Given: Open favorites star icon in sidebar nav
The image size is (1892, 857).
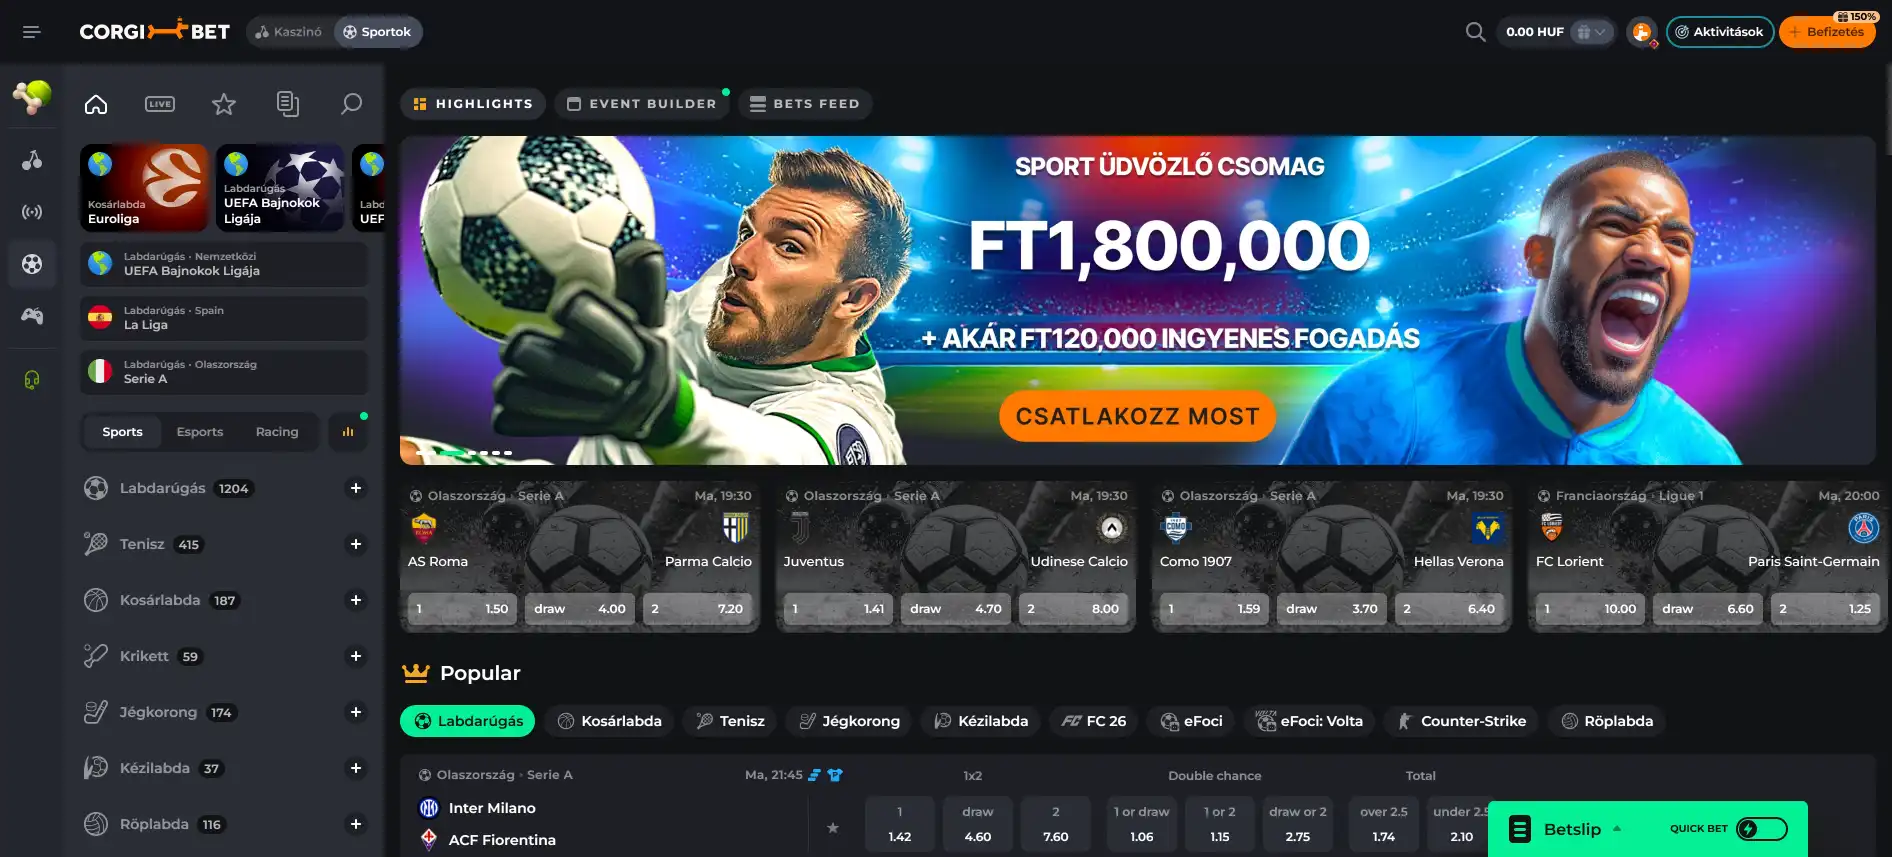Looking at the screenshot, I should pos(224,104).
